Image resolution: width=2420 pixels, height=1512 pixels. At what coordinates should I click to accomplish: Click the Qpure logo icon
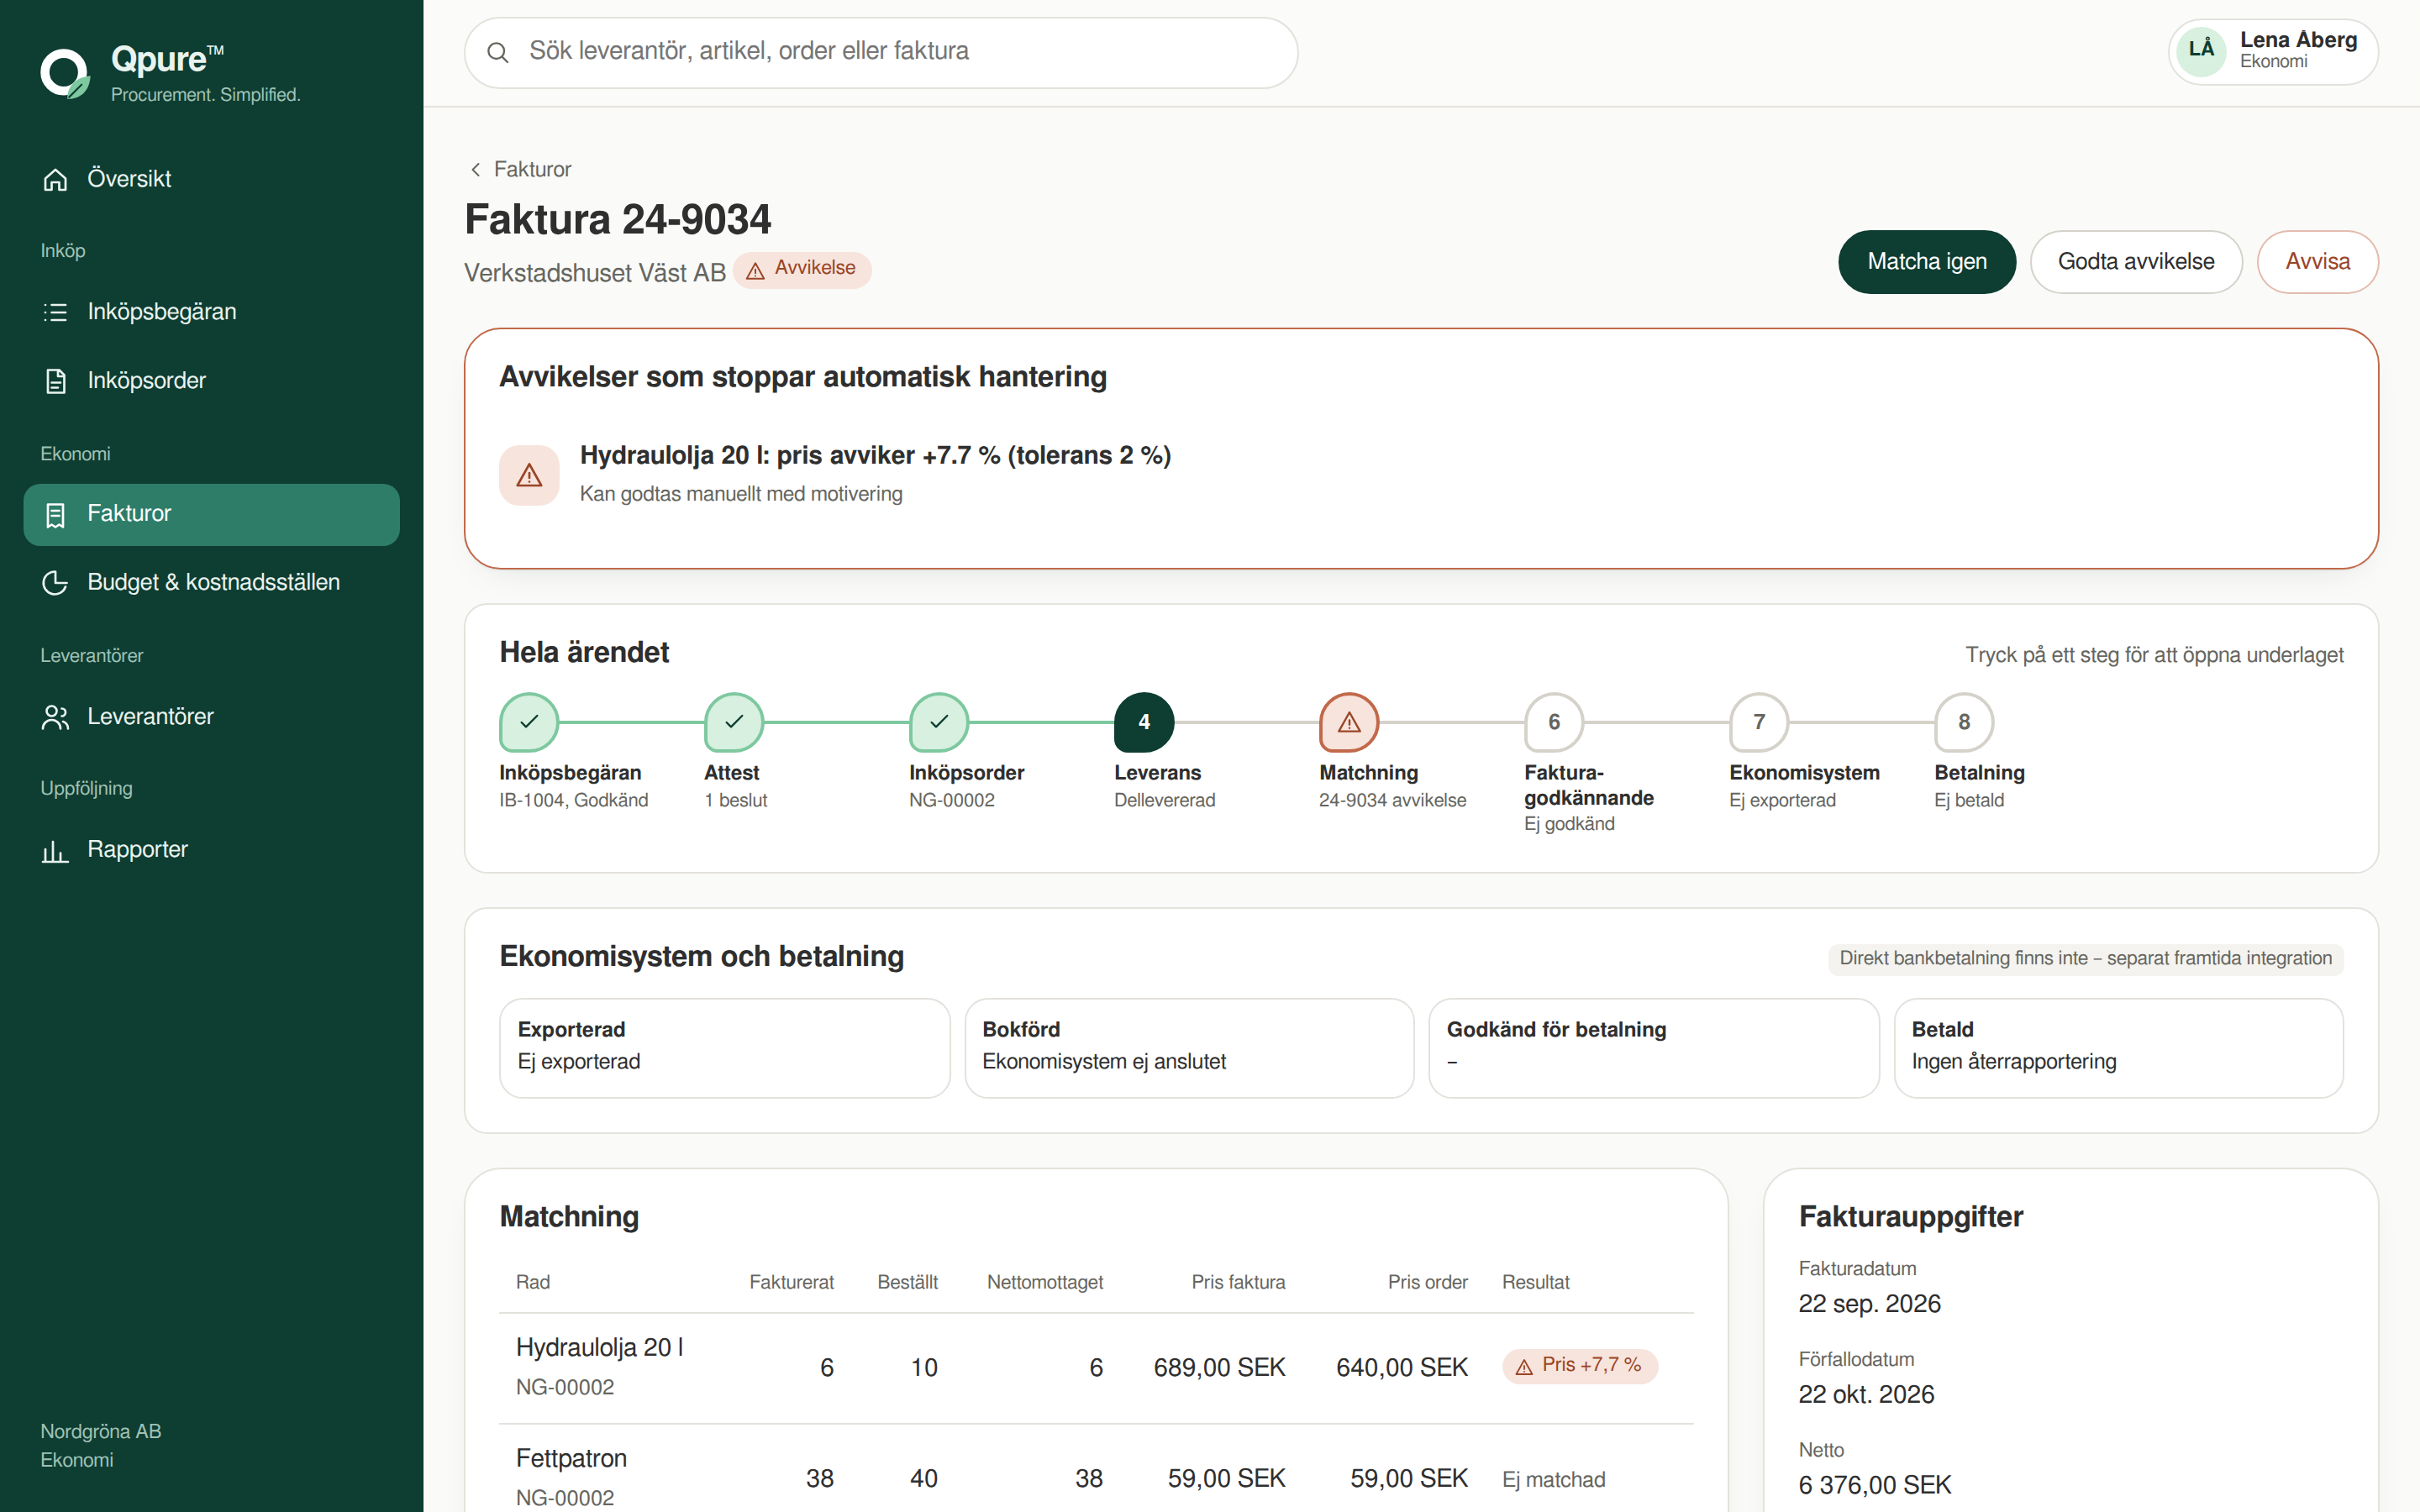coord(65,73)
